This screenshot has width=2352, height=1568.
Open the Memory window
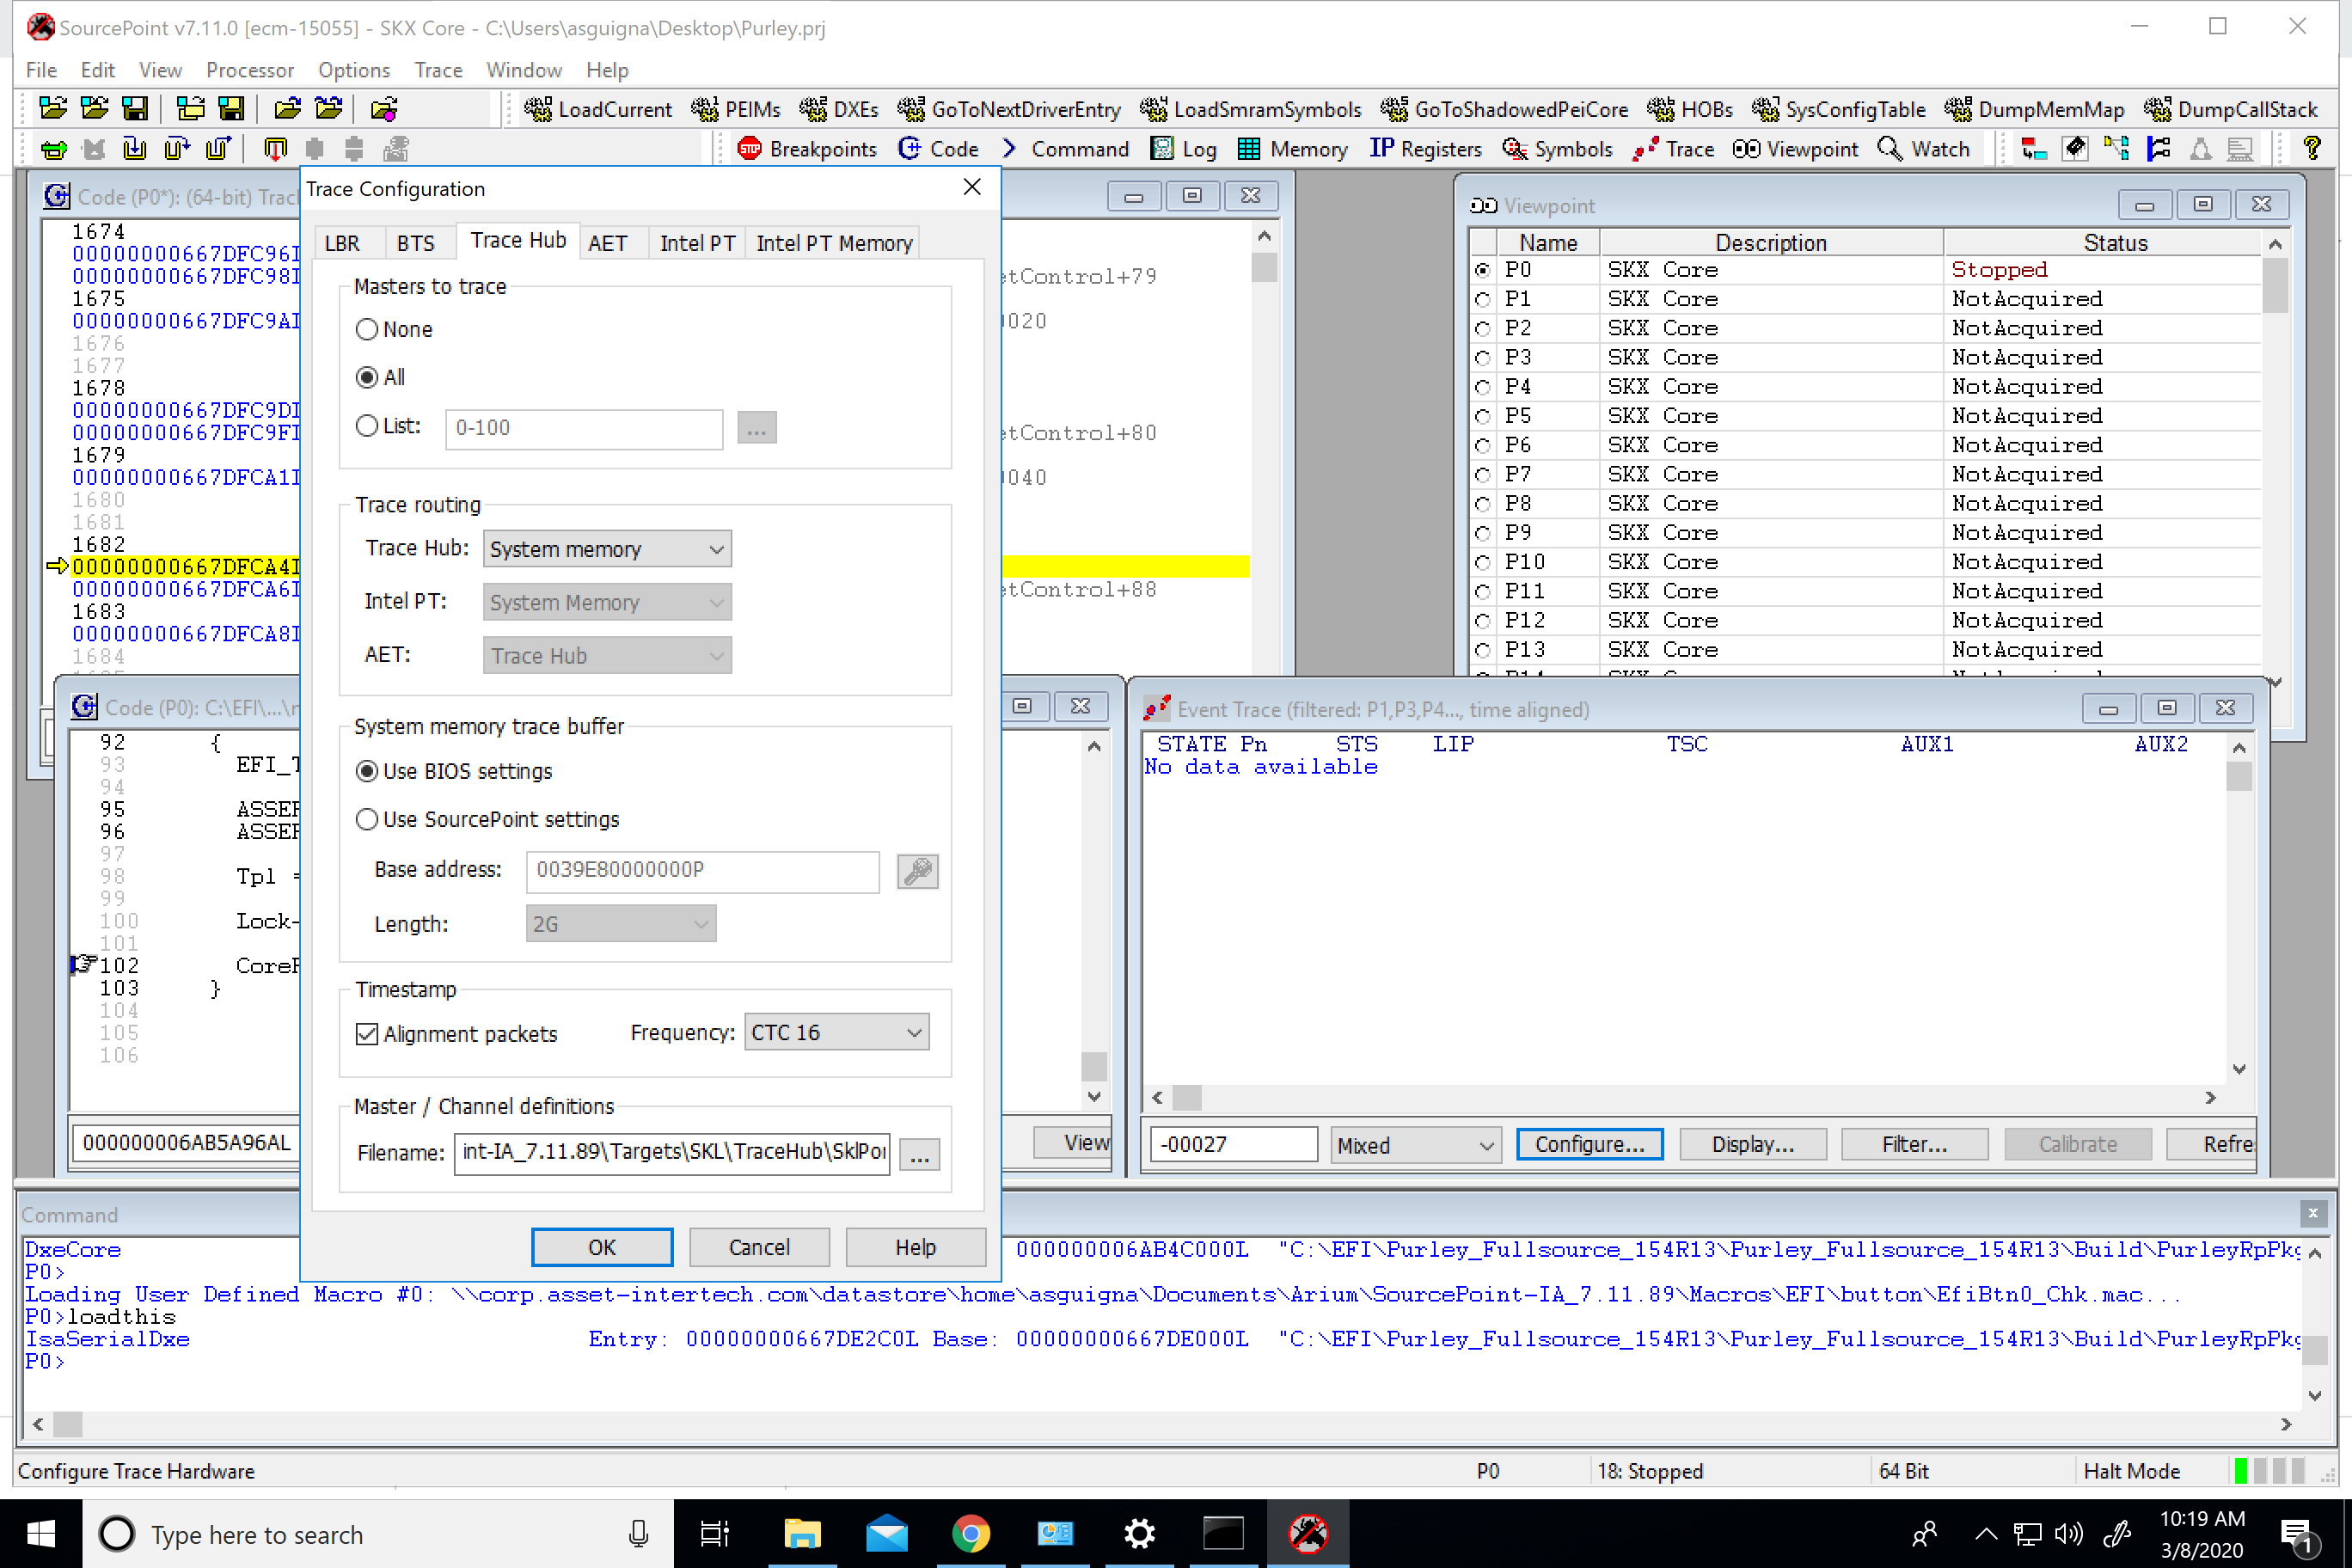point(1292,149)
